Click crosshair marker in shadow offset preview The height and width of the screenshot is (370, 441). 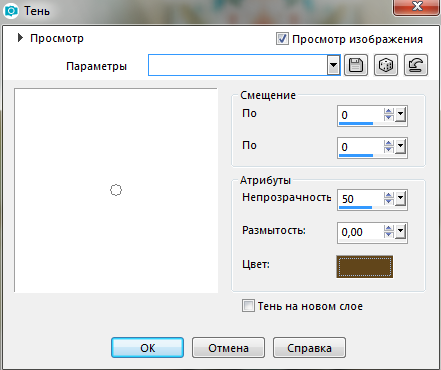[x=116, y=190]
